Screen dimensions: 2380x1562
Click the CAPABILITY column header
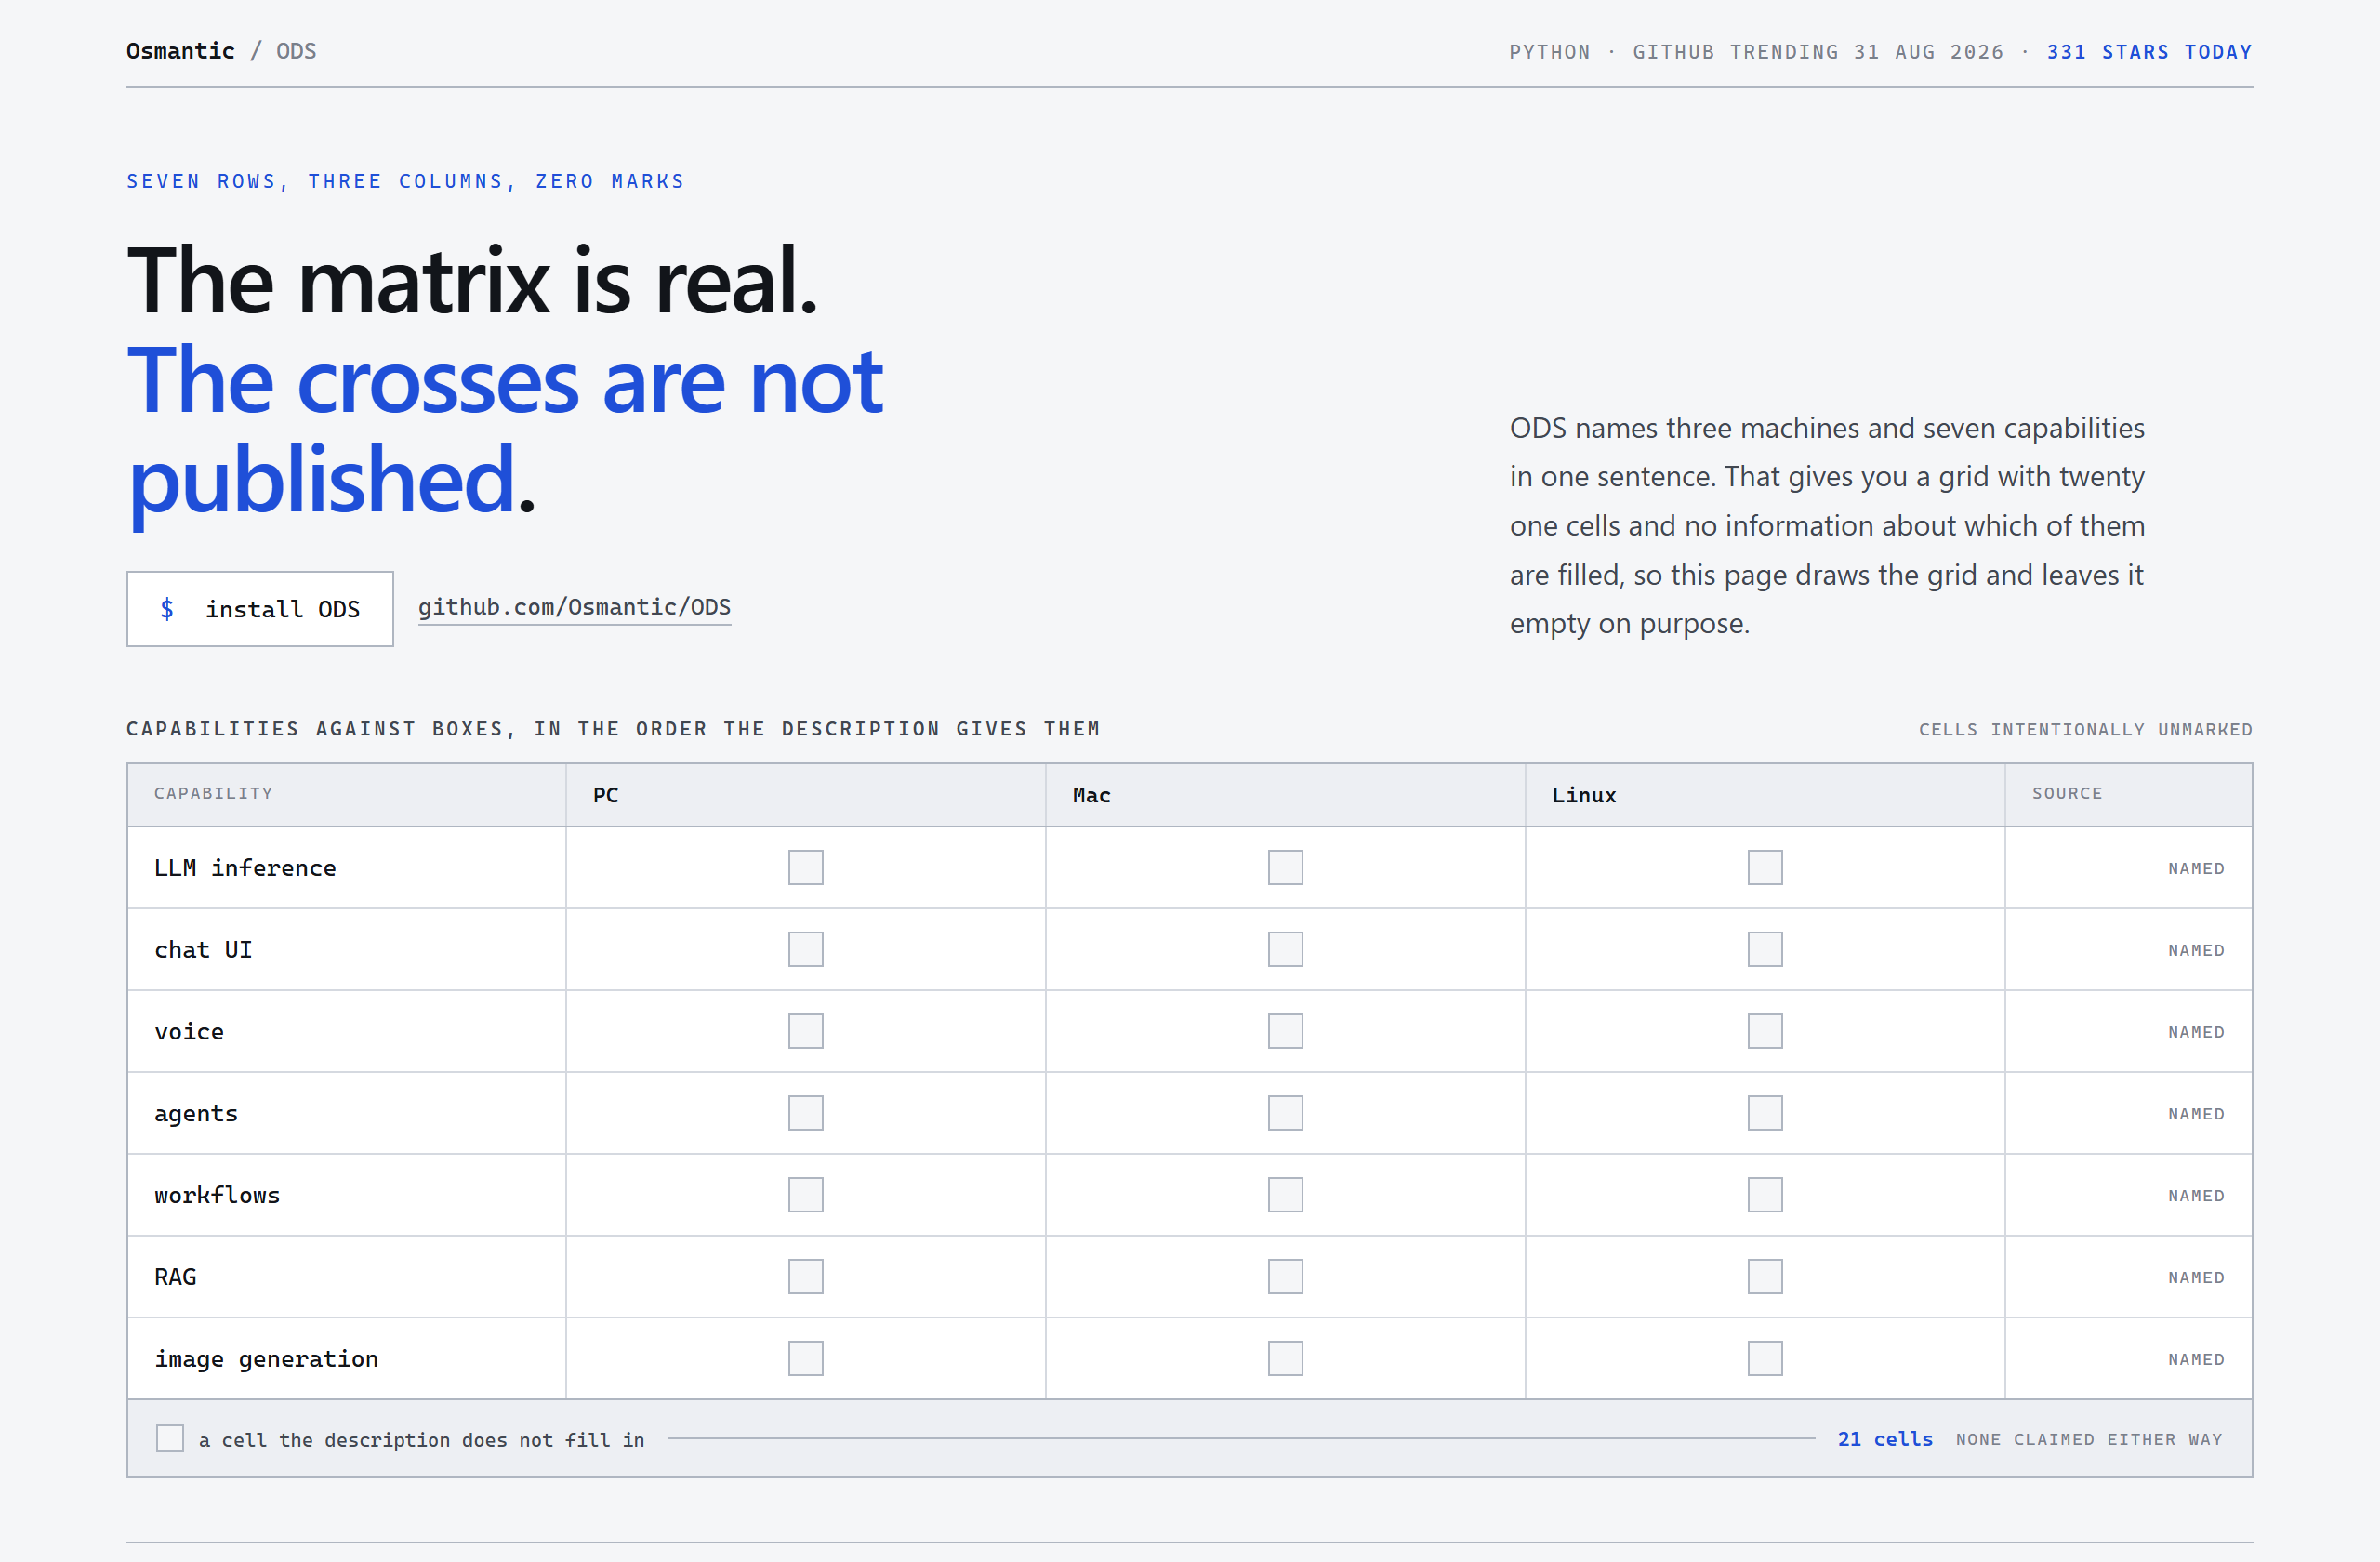coord(213,793)
